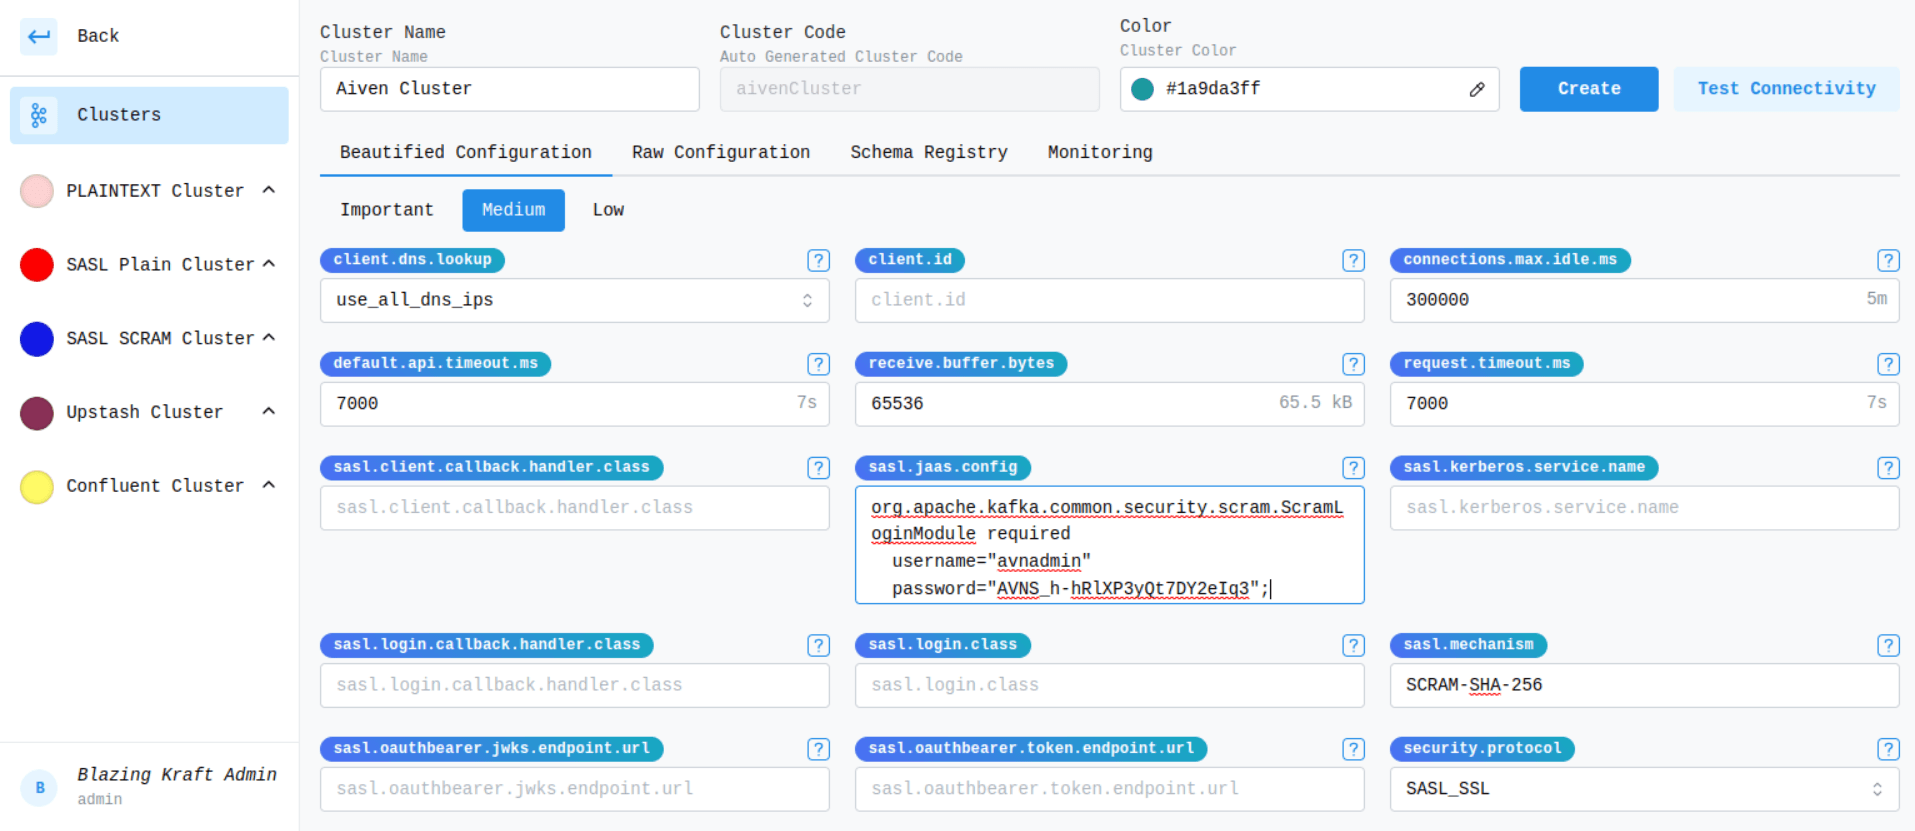Click the Color hex value field
This screenshot has width=1915, height=831.
(1310, 89)
